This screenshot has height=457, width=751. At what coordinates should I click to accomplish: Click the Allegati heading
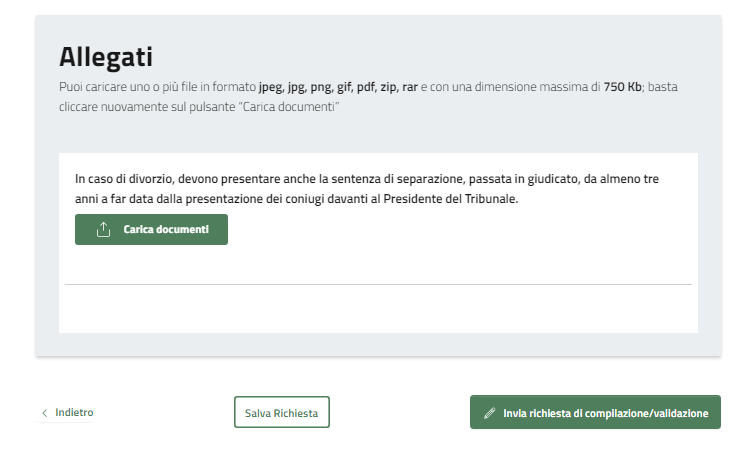(x=105, y=57)
